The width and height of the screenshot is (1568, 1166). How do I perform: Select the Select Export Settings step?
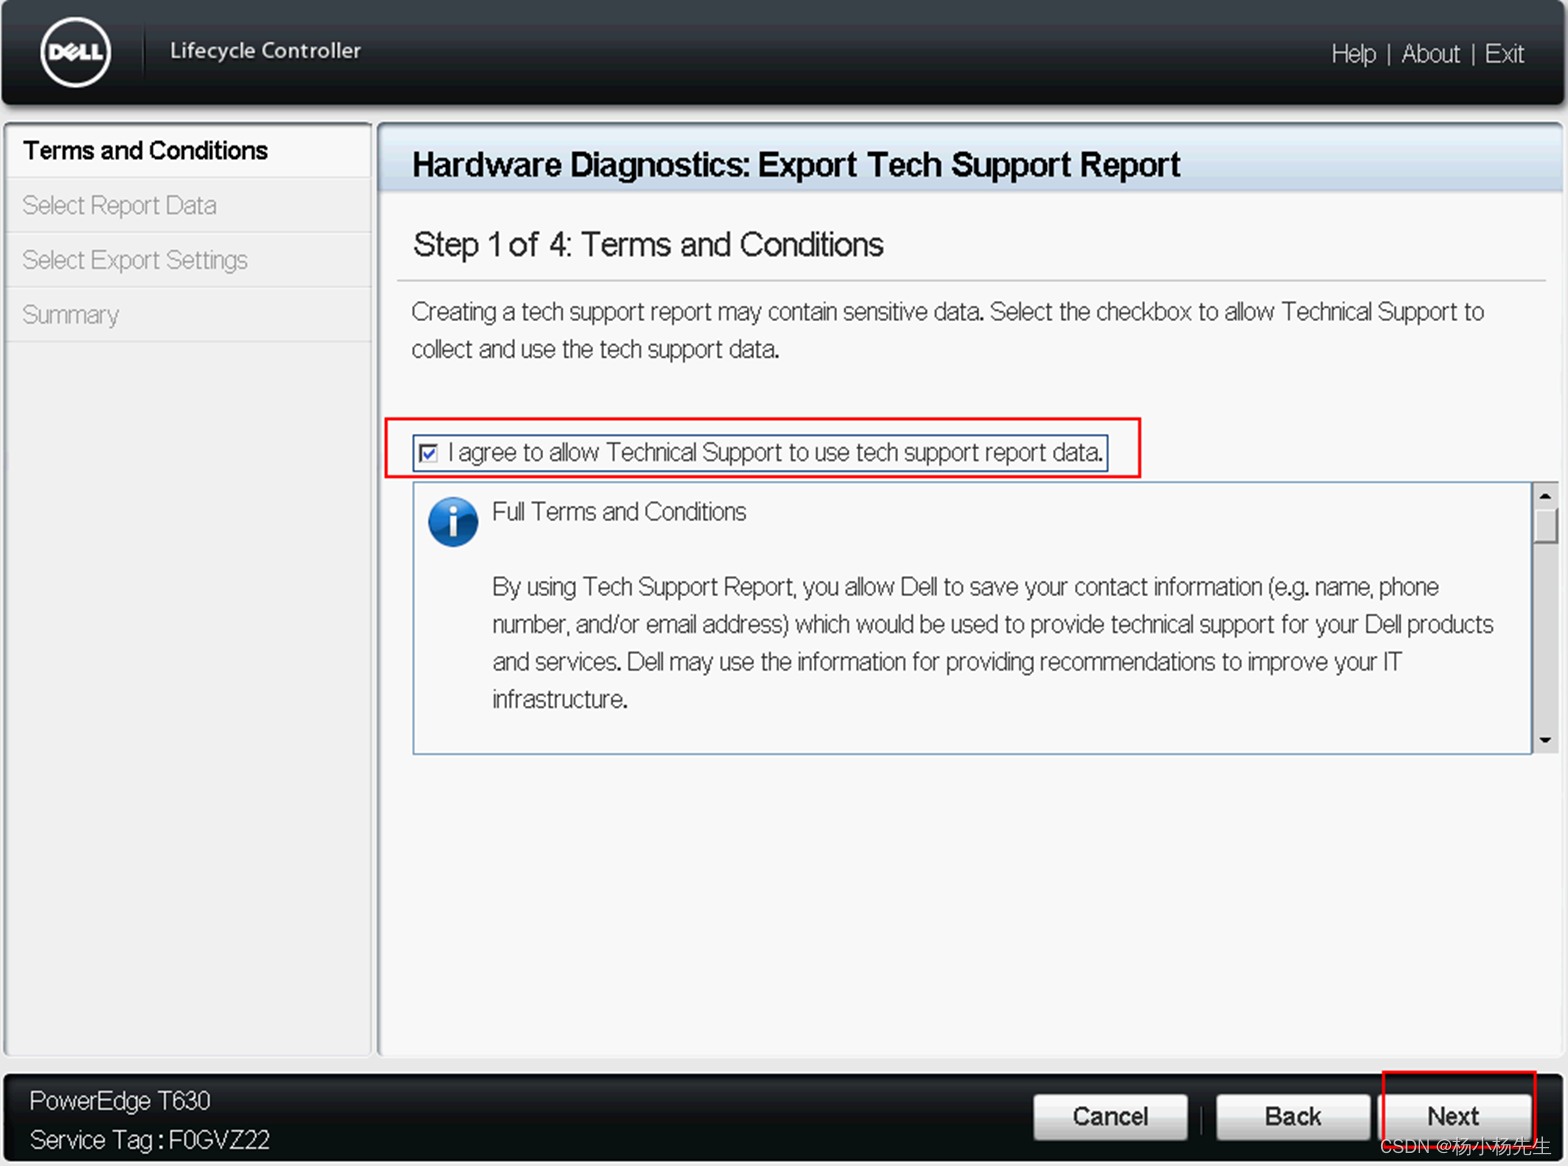(188, 260)
